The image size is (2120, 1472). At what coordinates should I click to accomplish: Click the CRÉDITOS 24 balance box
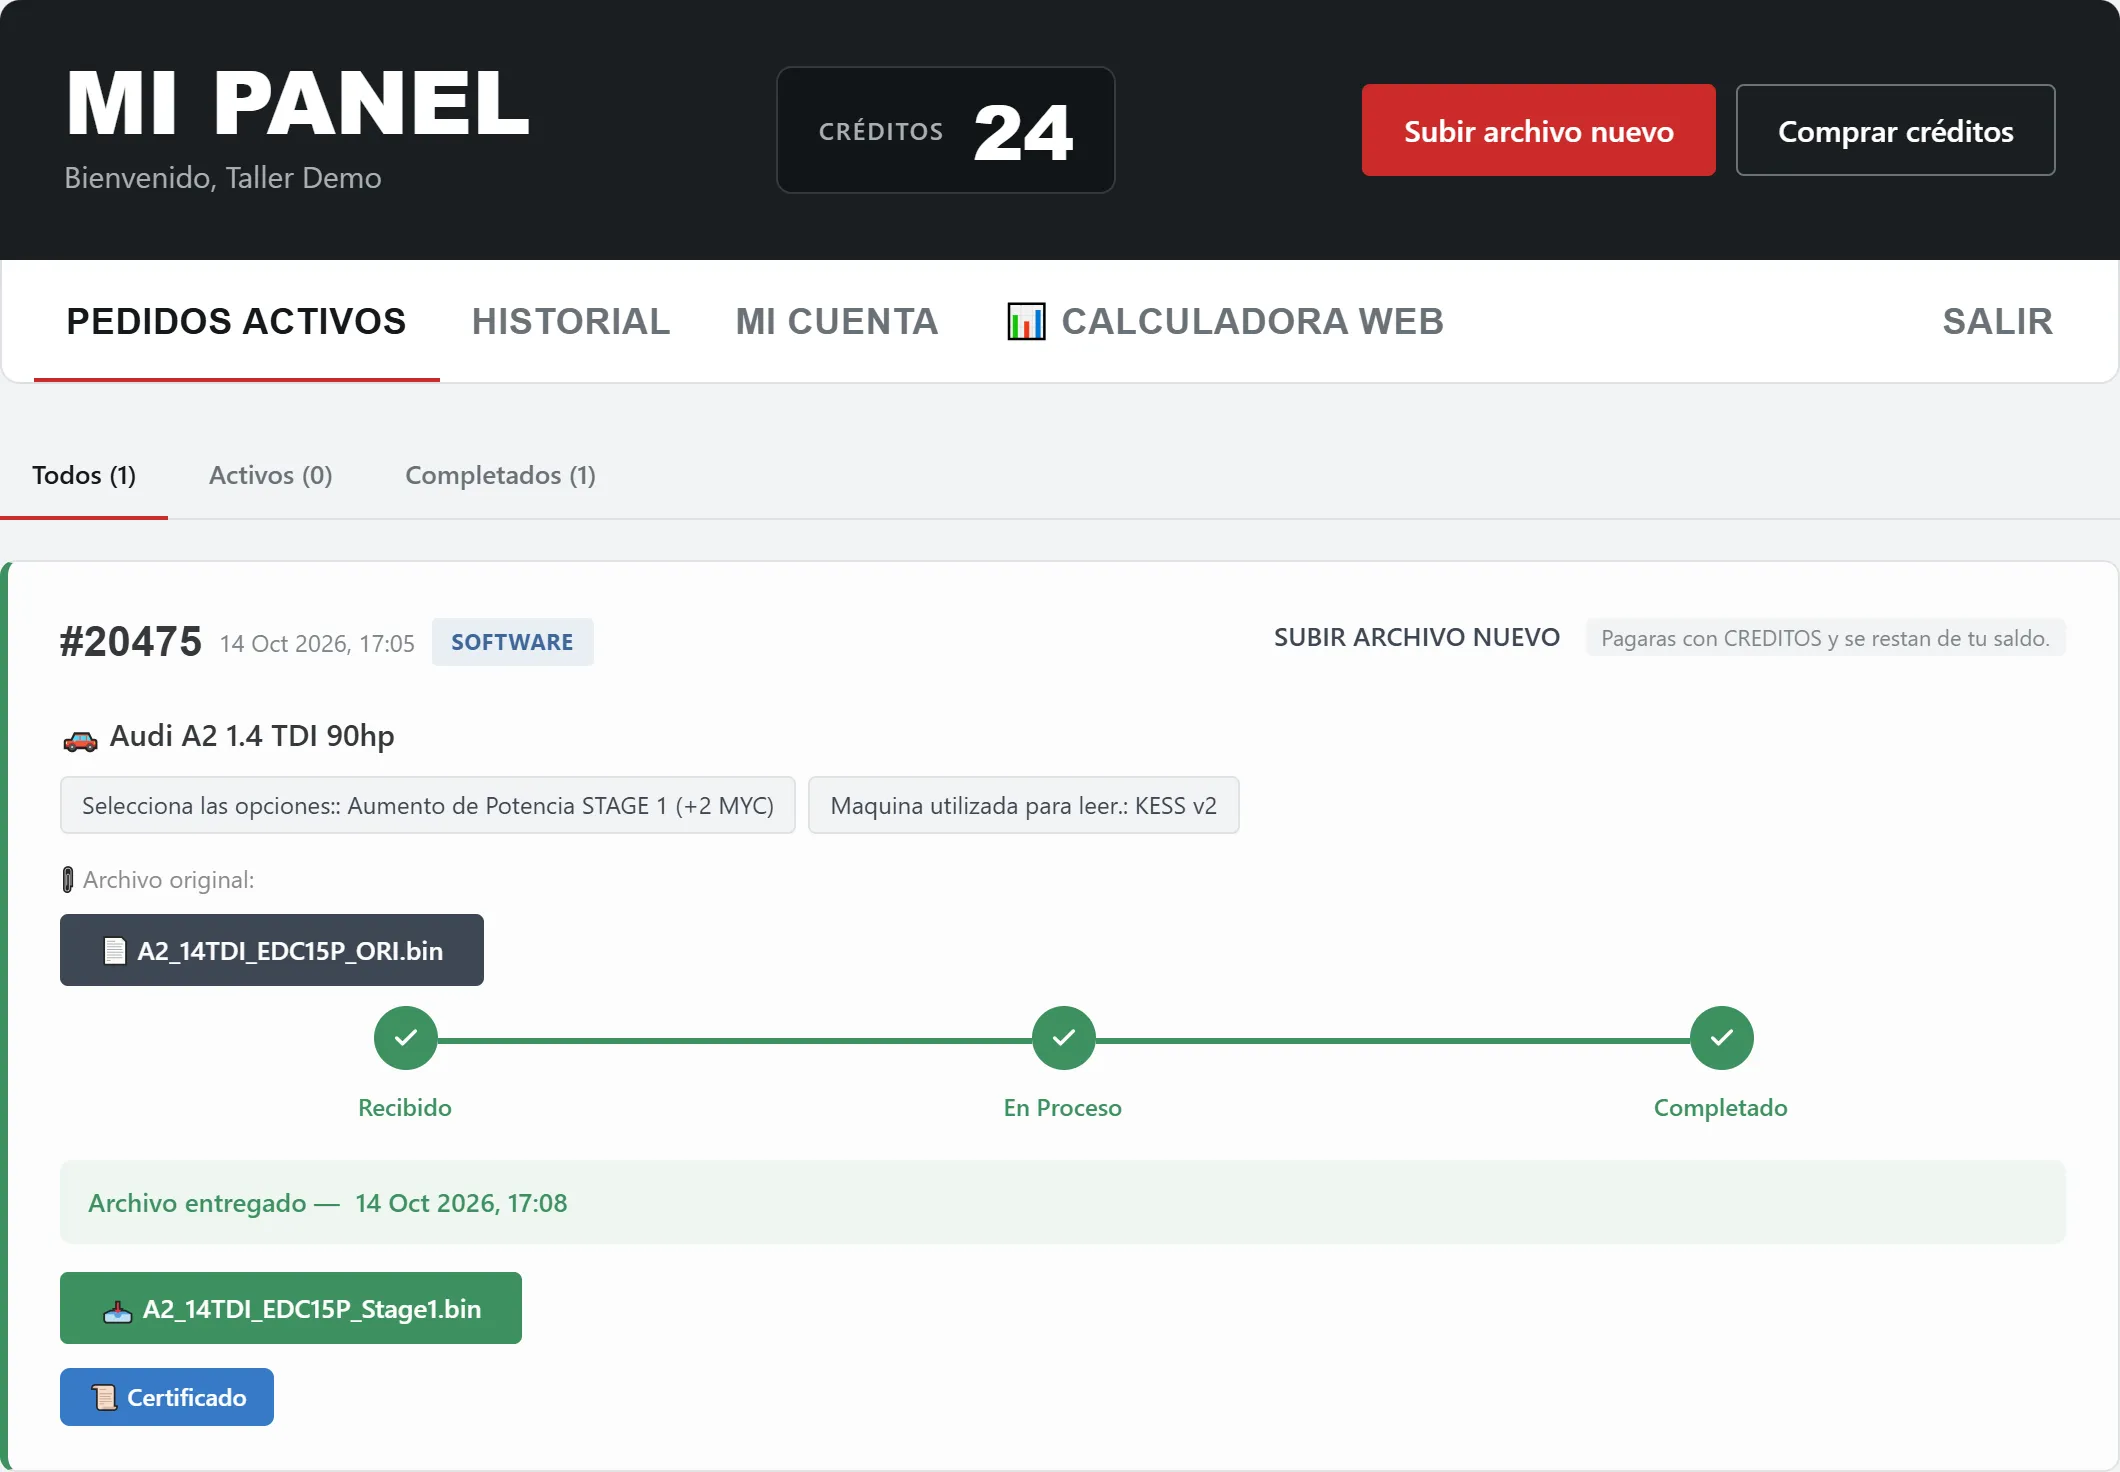(x=946, y=130)
